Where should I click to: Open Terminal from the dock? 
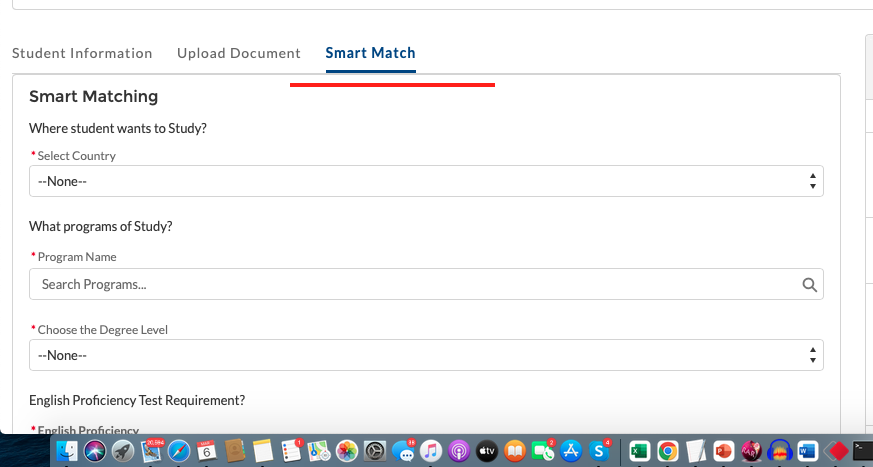click(x=862, y=451)
